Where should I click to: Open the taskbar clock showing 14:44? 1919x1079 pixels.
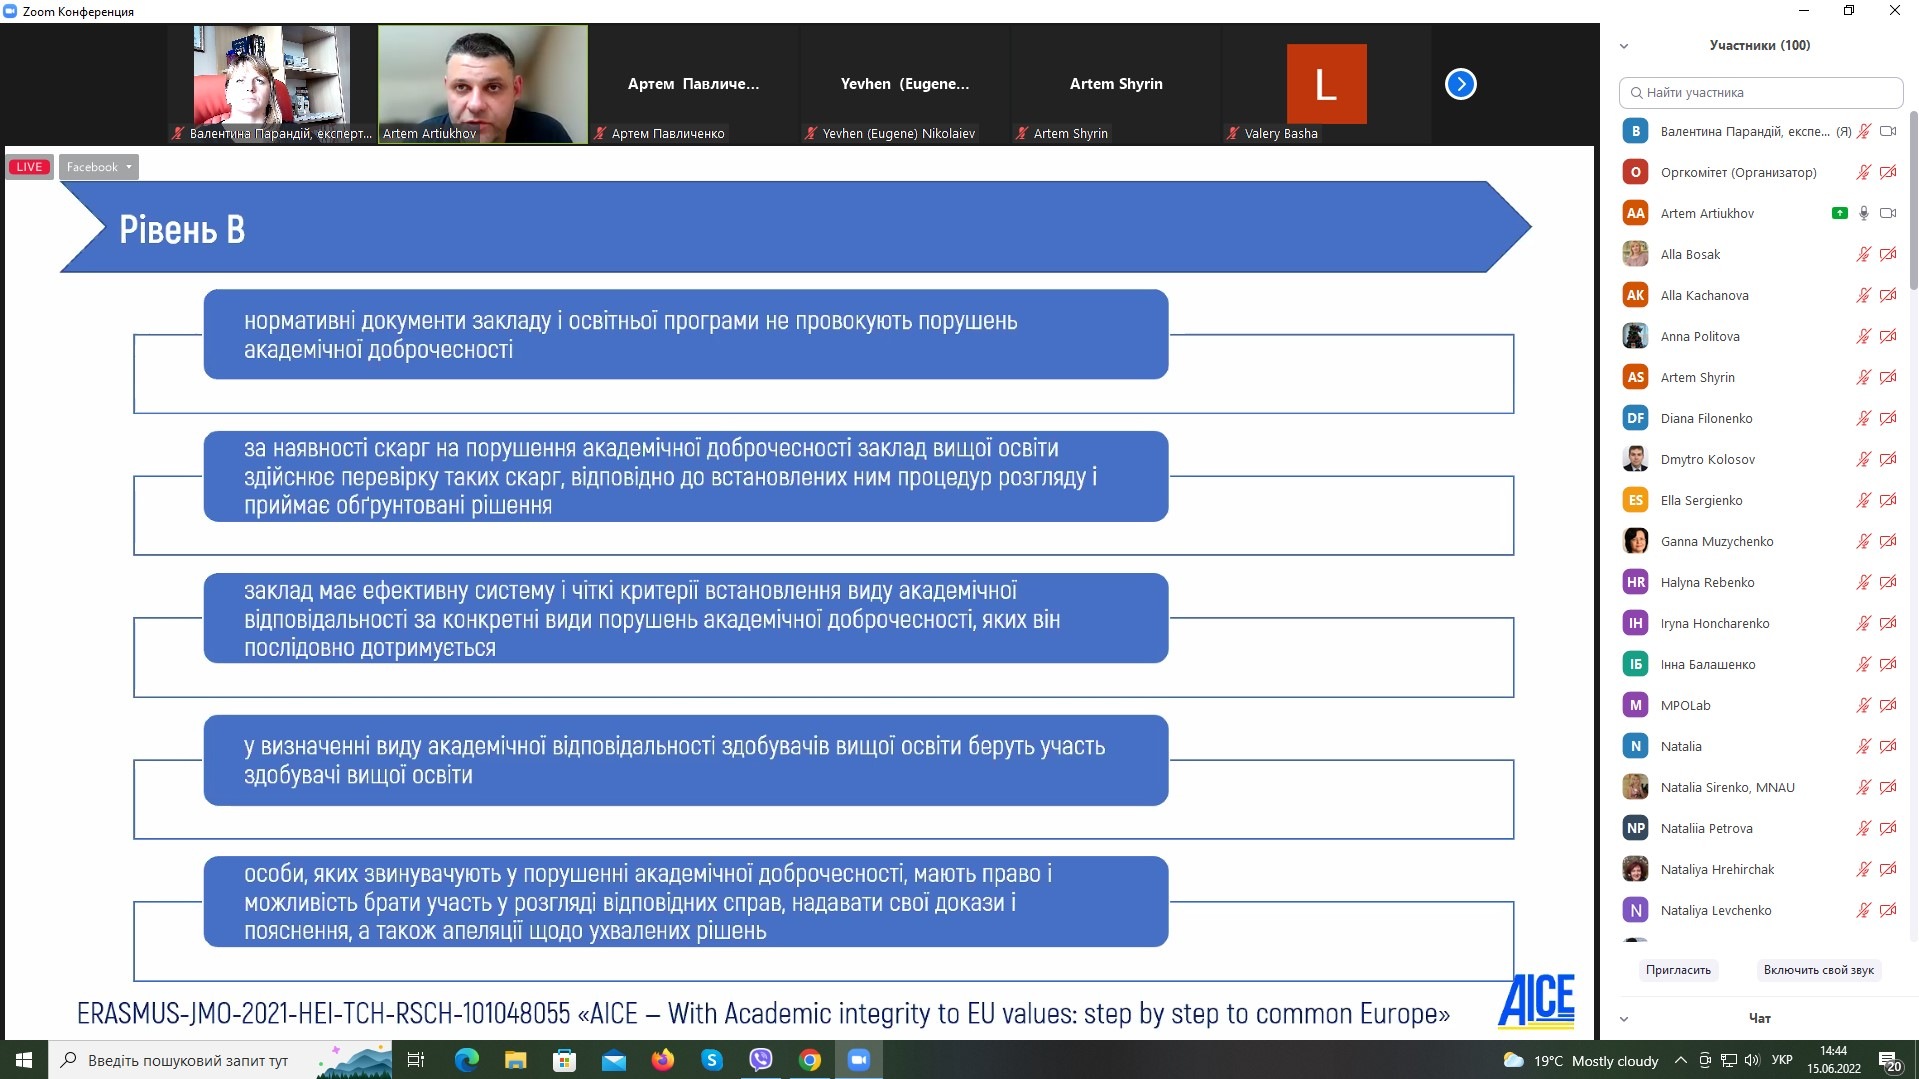[1833, 1060]
